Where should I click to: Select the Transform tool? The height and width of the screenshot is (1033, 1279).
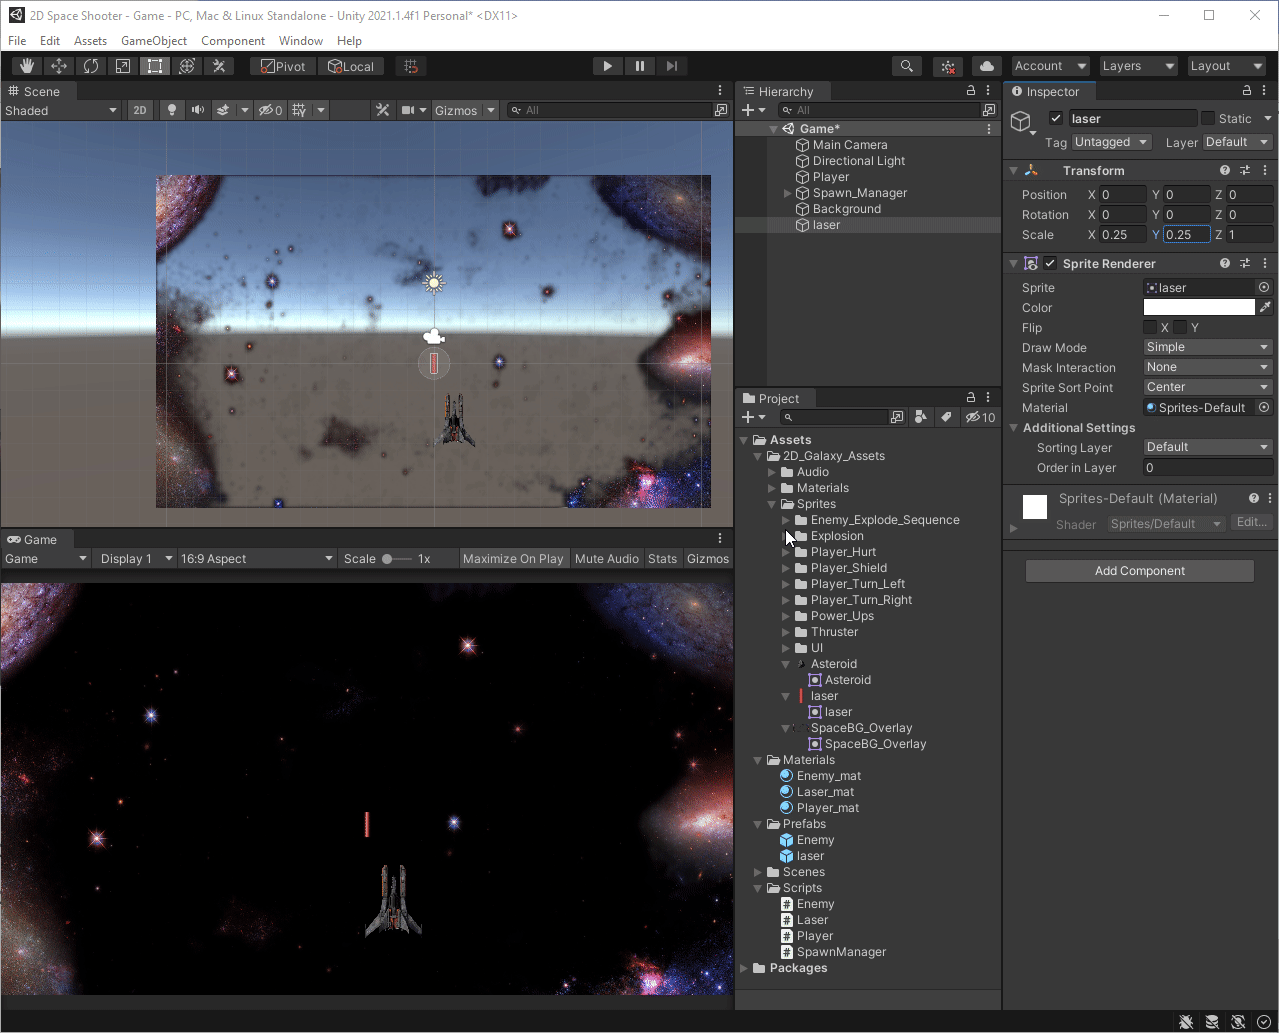(x=187, y=66)
